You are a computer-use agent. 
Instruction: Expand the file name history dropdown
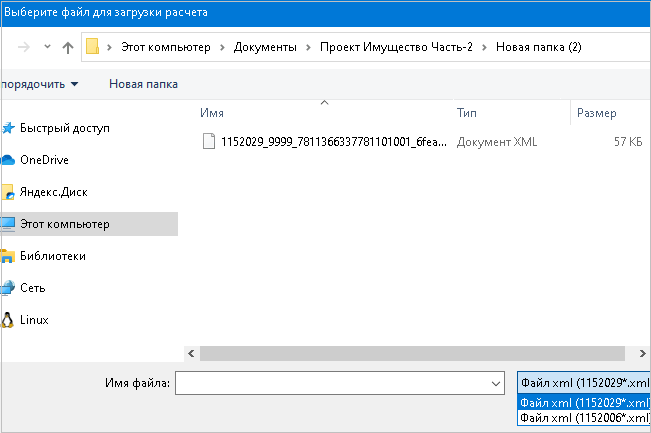[496, 383]
